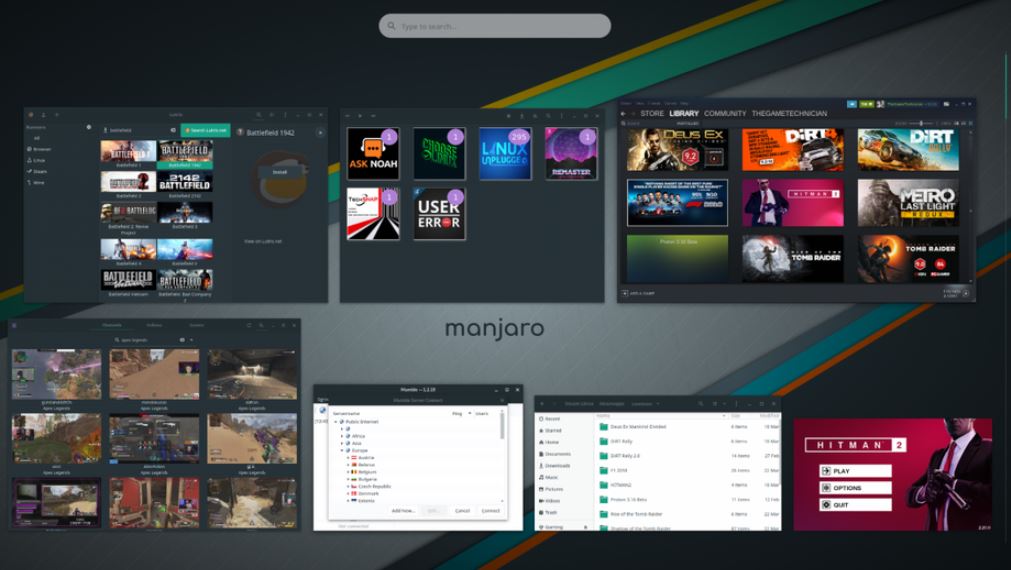Select All runners in Lutris sidebar
This screenshot has height=570, width=1011.
click(37, 138)
